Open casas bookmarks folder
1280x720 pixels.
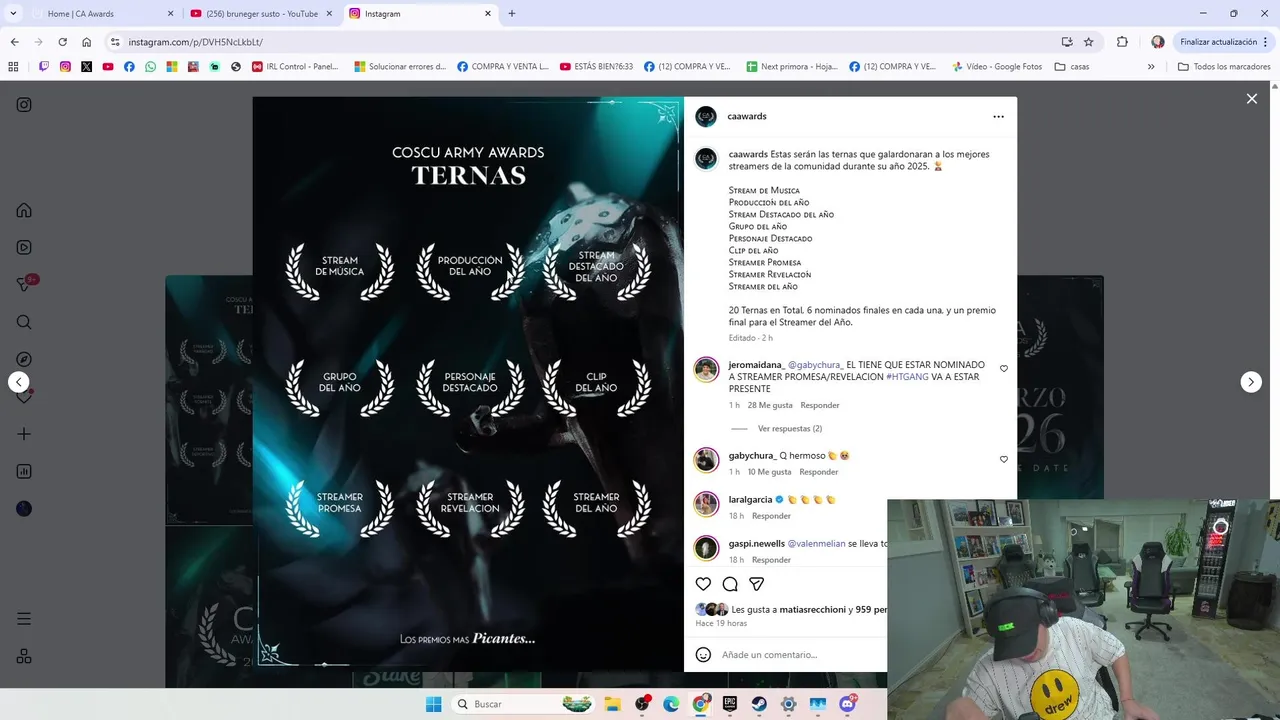point(1070,67)
